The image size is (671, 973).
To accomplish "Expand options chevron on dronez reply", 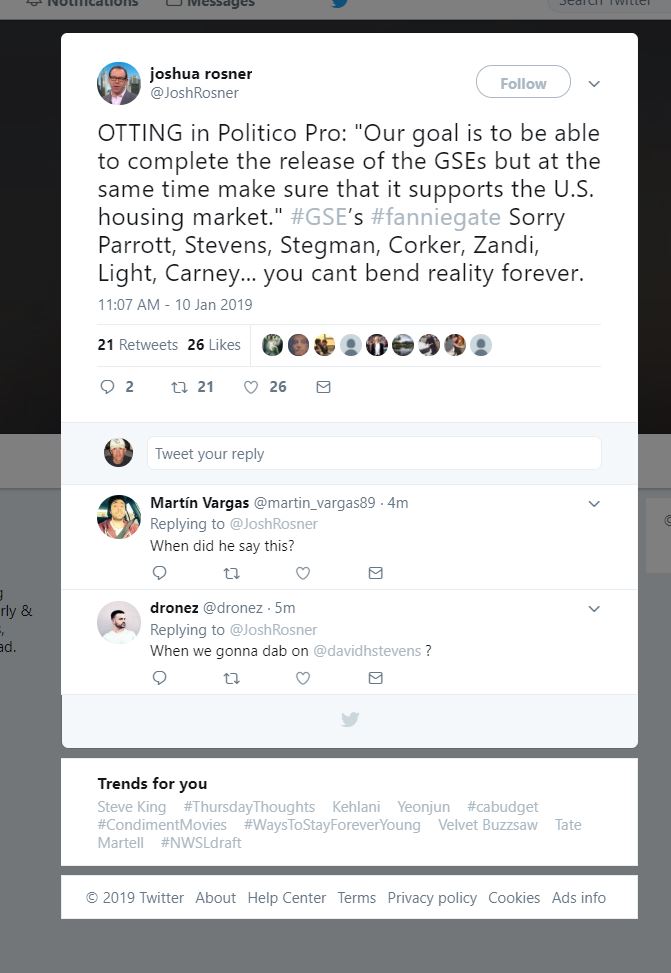I will (594, 608).
